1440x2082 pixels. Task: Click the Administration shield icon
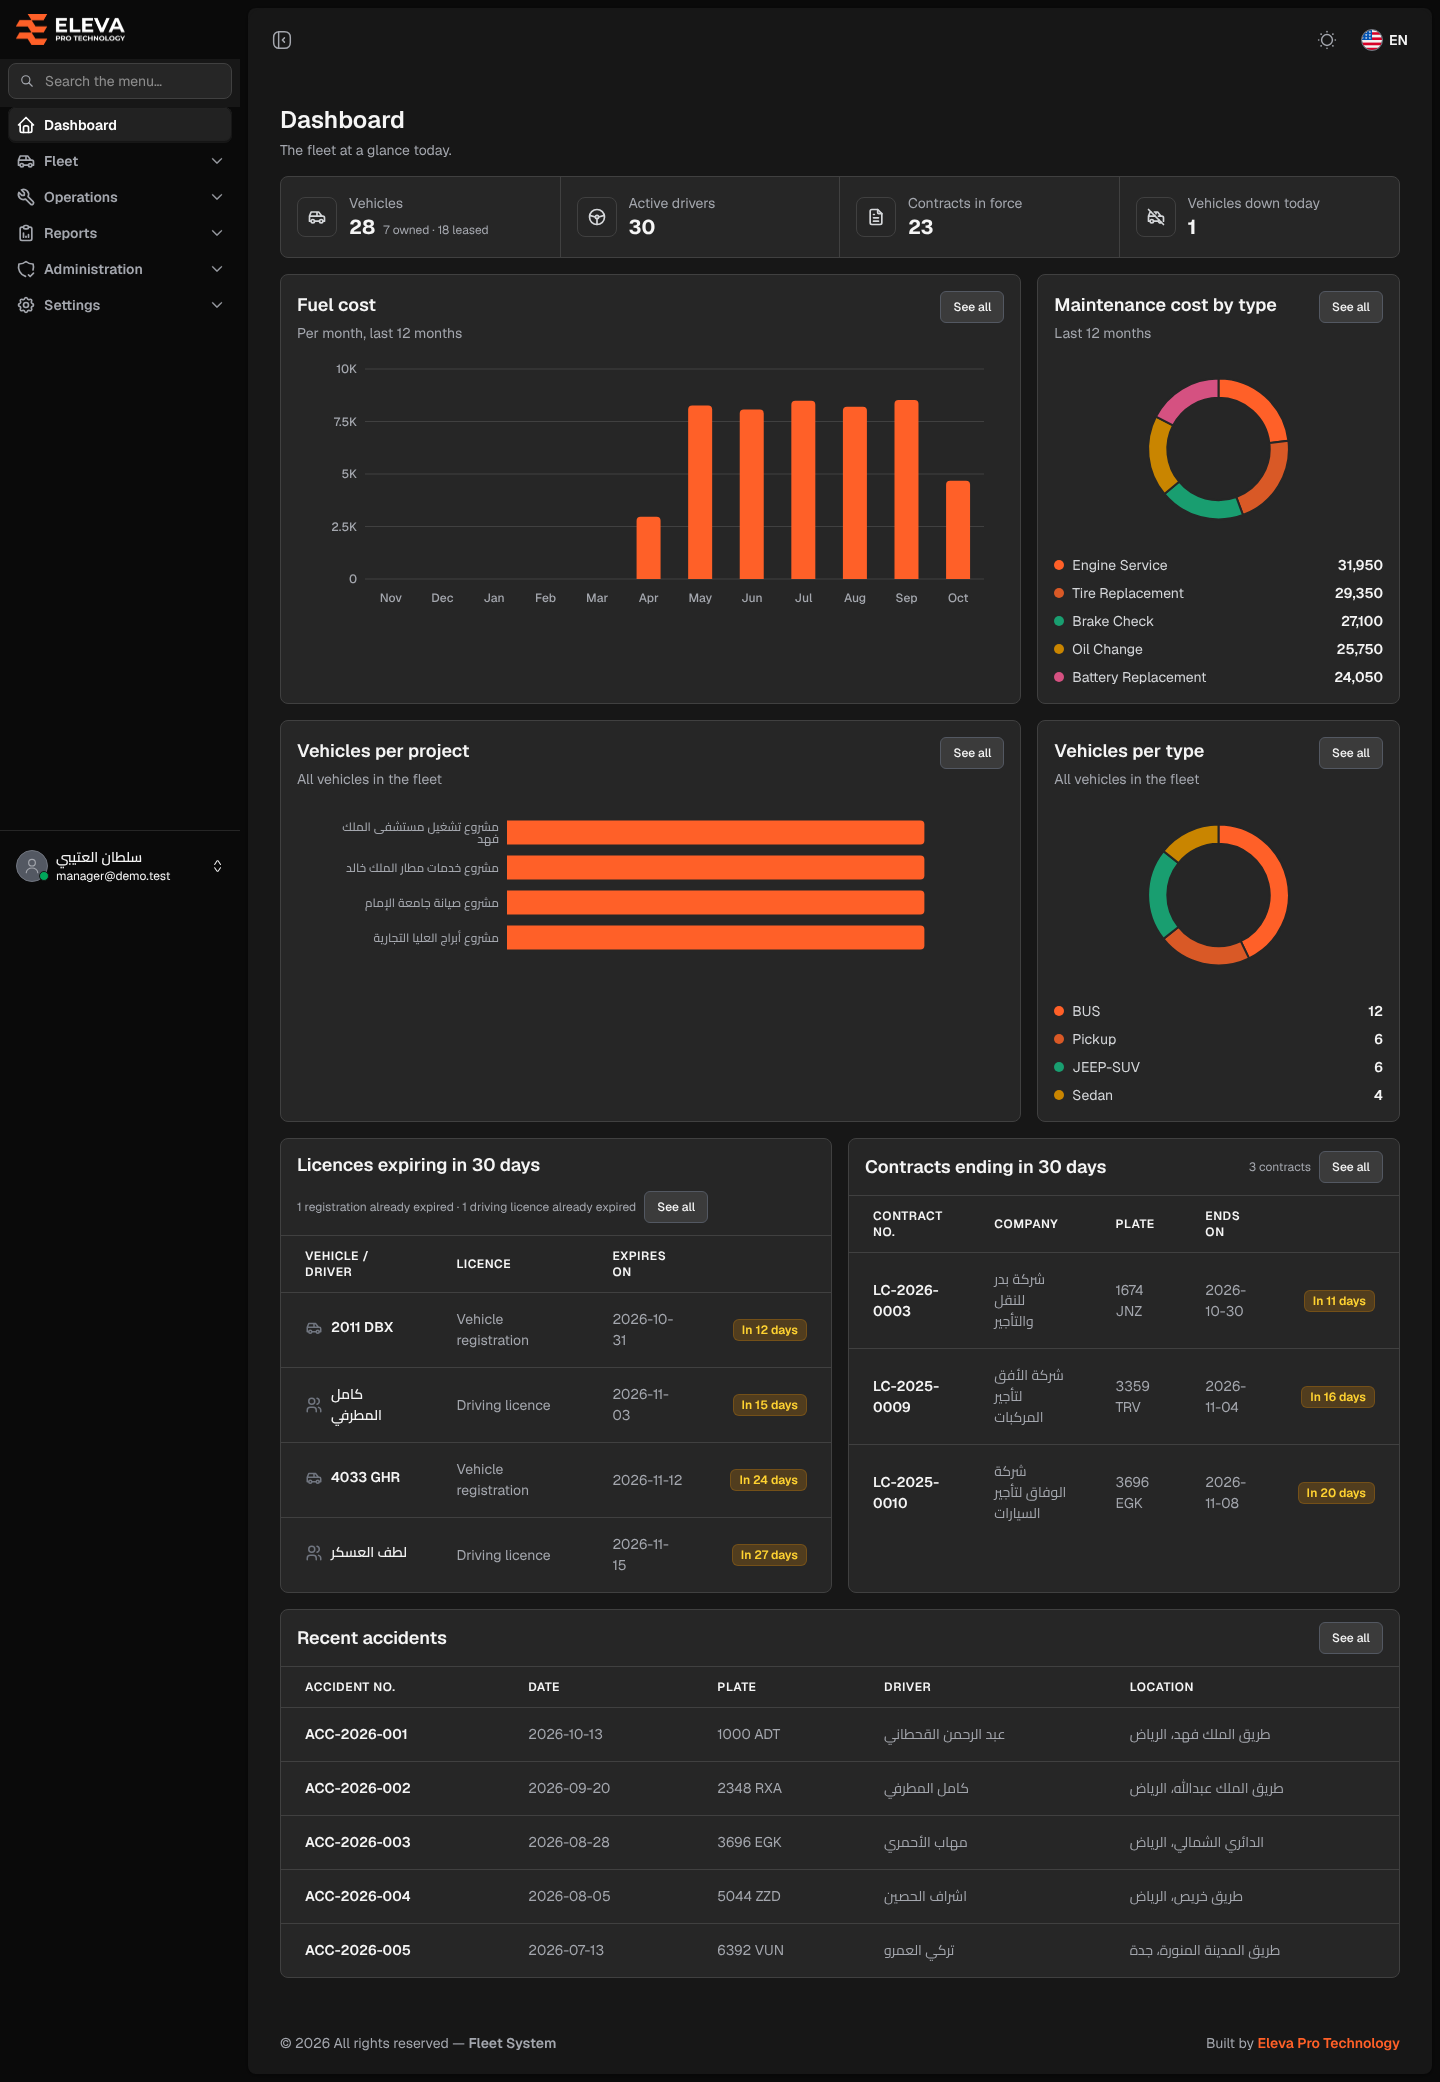(x=26, y=269)
